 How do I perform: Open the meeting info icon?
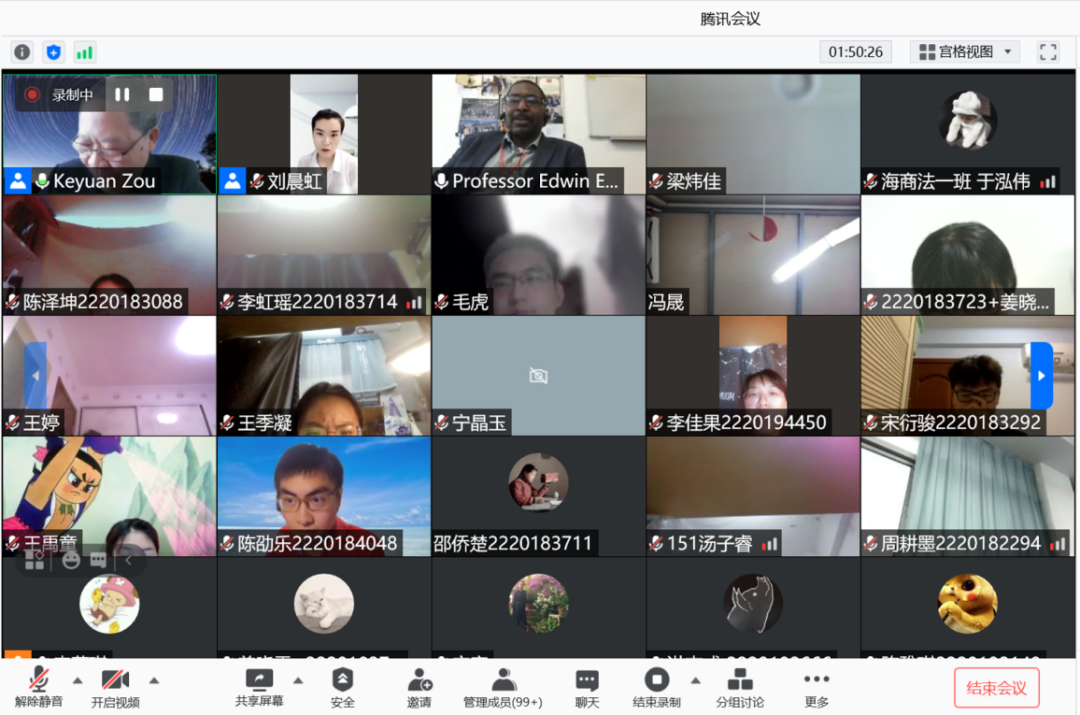point(22,52)
